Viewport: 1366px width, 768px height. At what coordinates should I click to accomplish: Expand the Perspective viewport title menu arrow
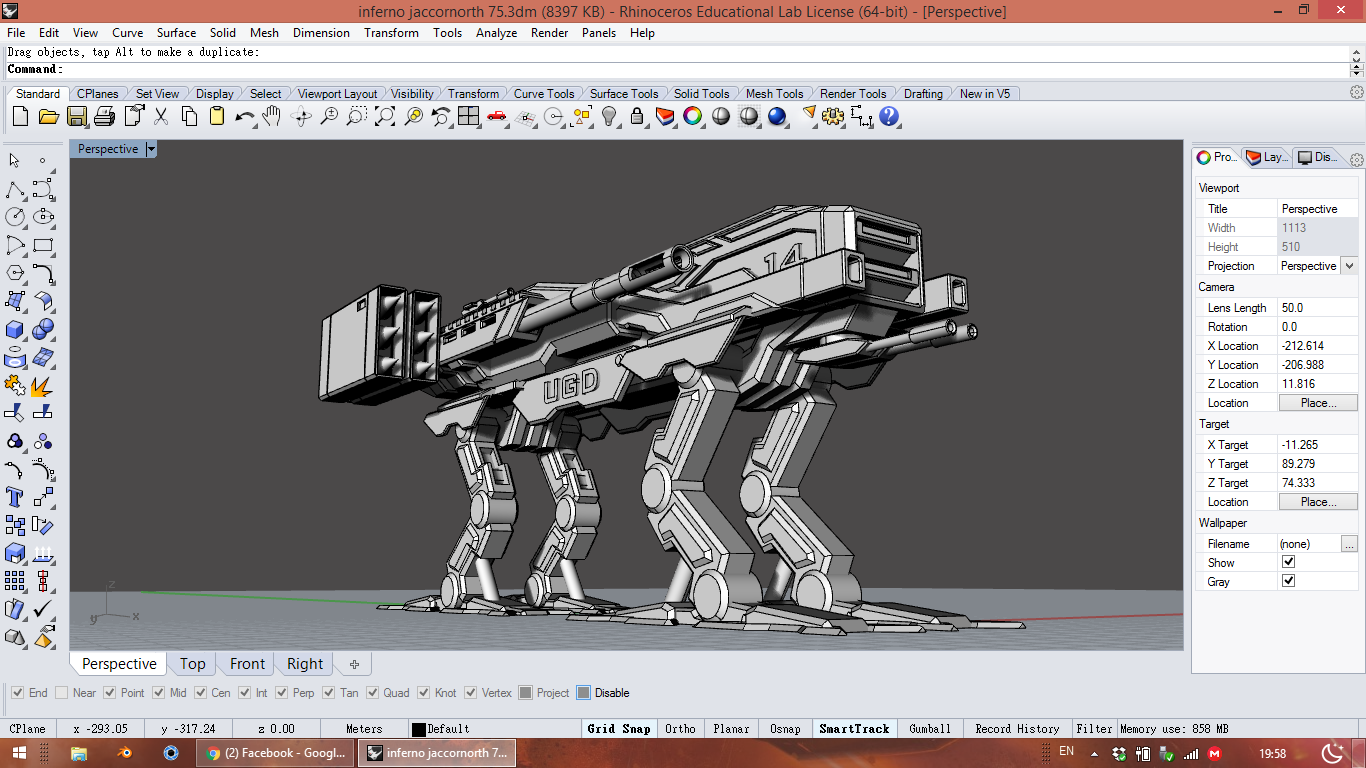[x=151, y=149]
